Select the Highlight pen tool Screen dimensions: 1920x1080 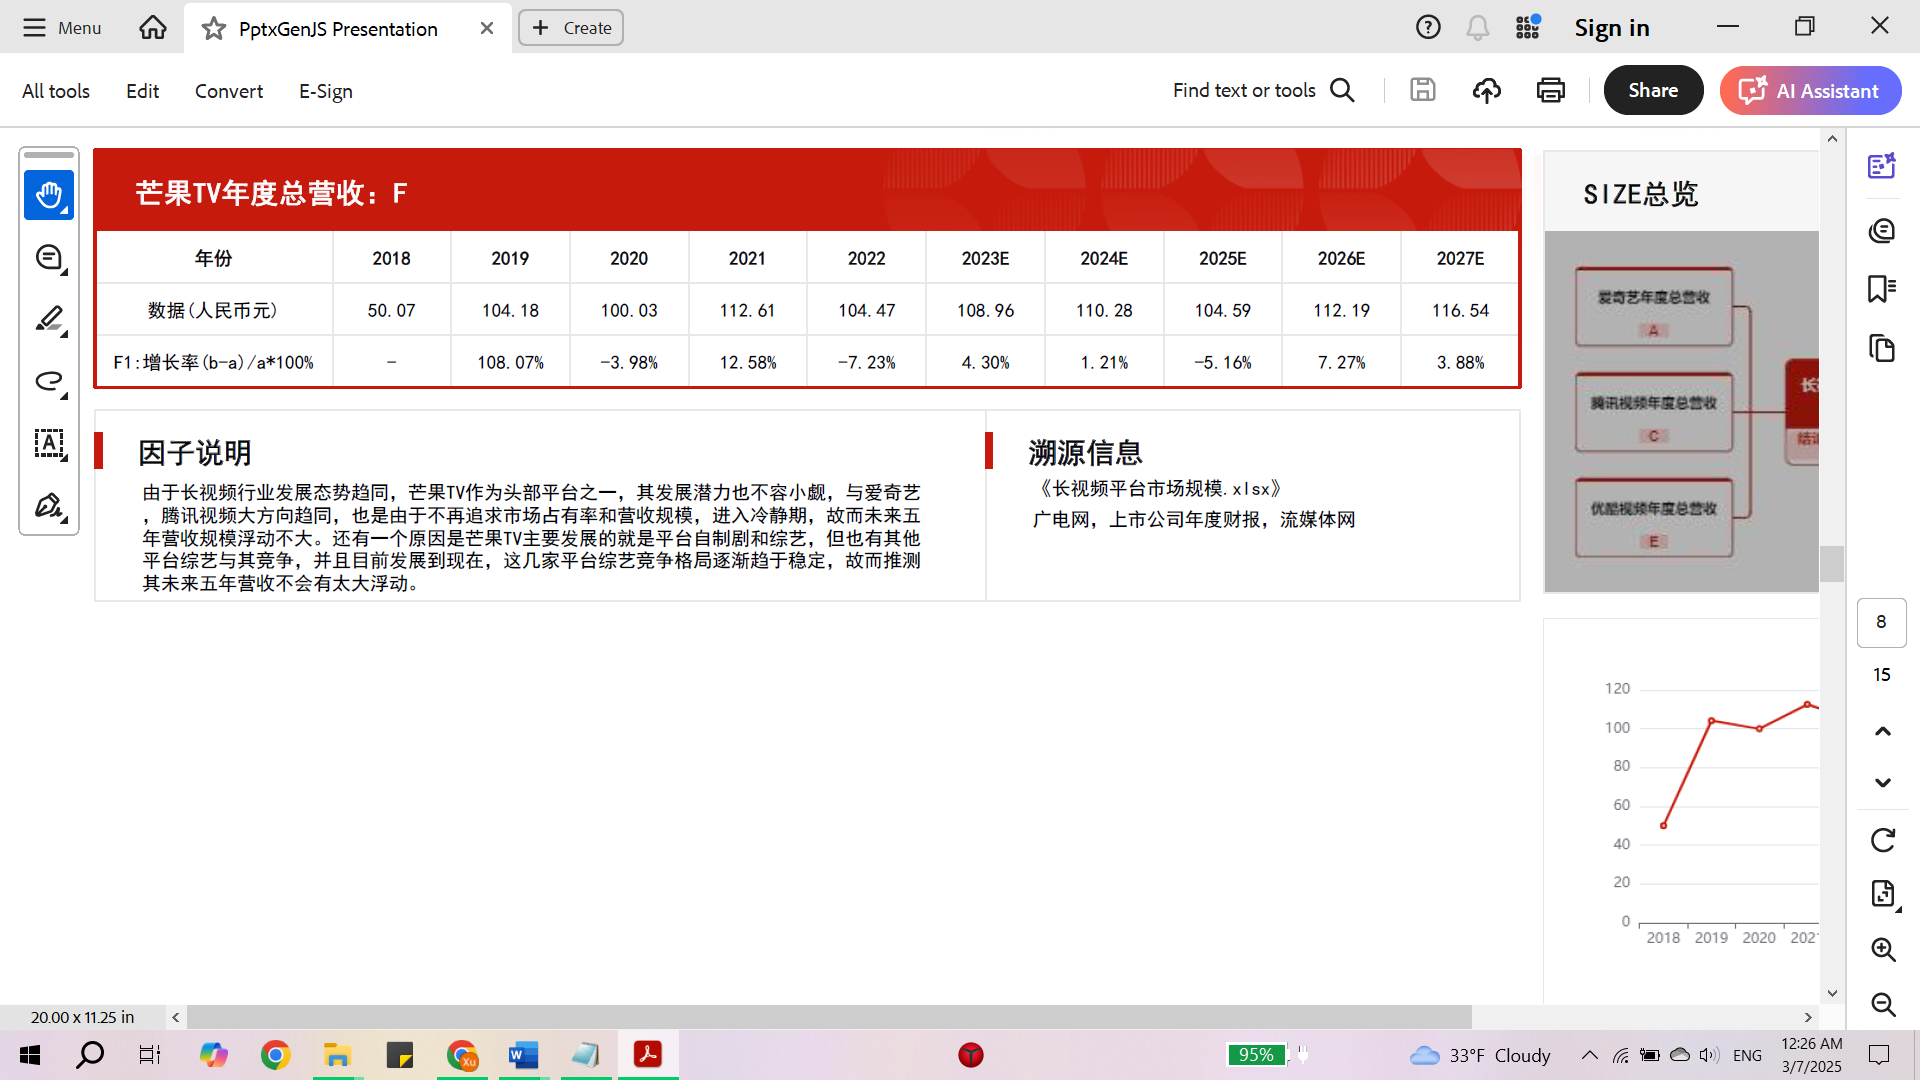(49, 319)
